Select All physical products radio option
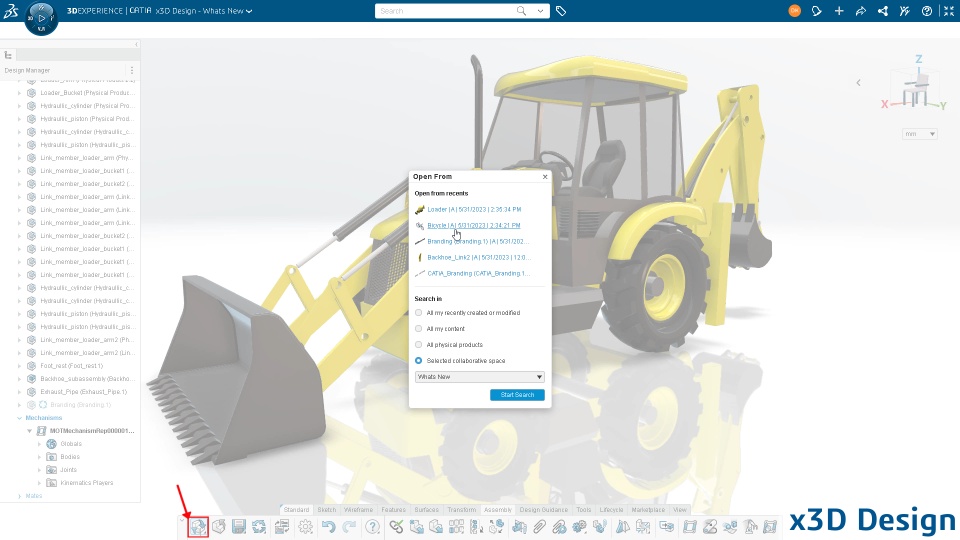The width and height of the screenshot is (960, 540). pos(419,345)
